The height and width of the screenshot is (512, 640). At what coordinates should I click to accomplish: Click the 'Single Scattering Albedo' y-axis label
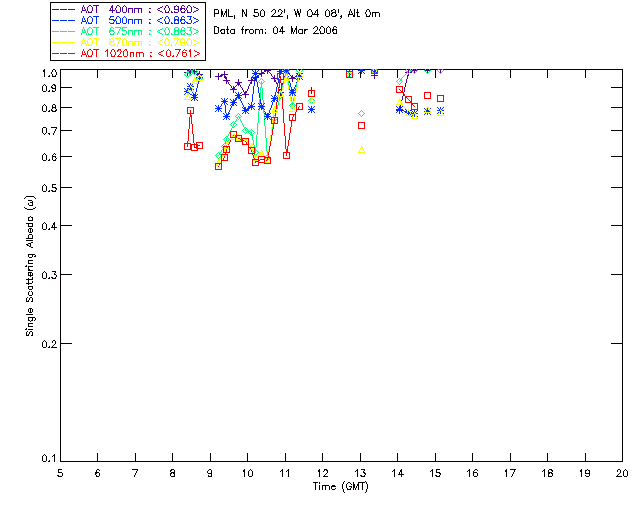point(31,265)
